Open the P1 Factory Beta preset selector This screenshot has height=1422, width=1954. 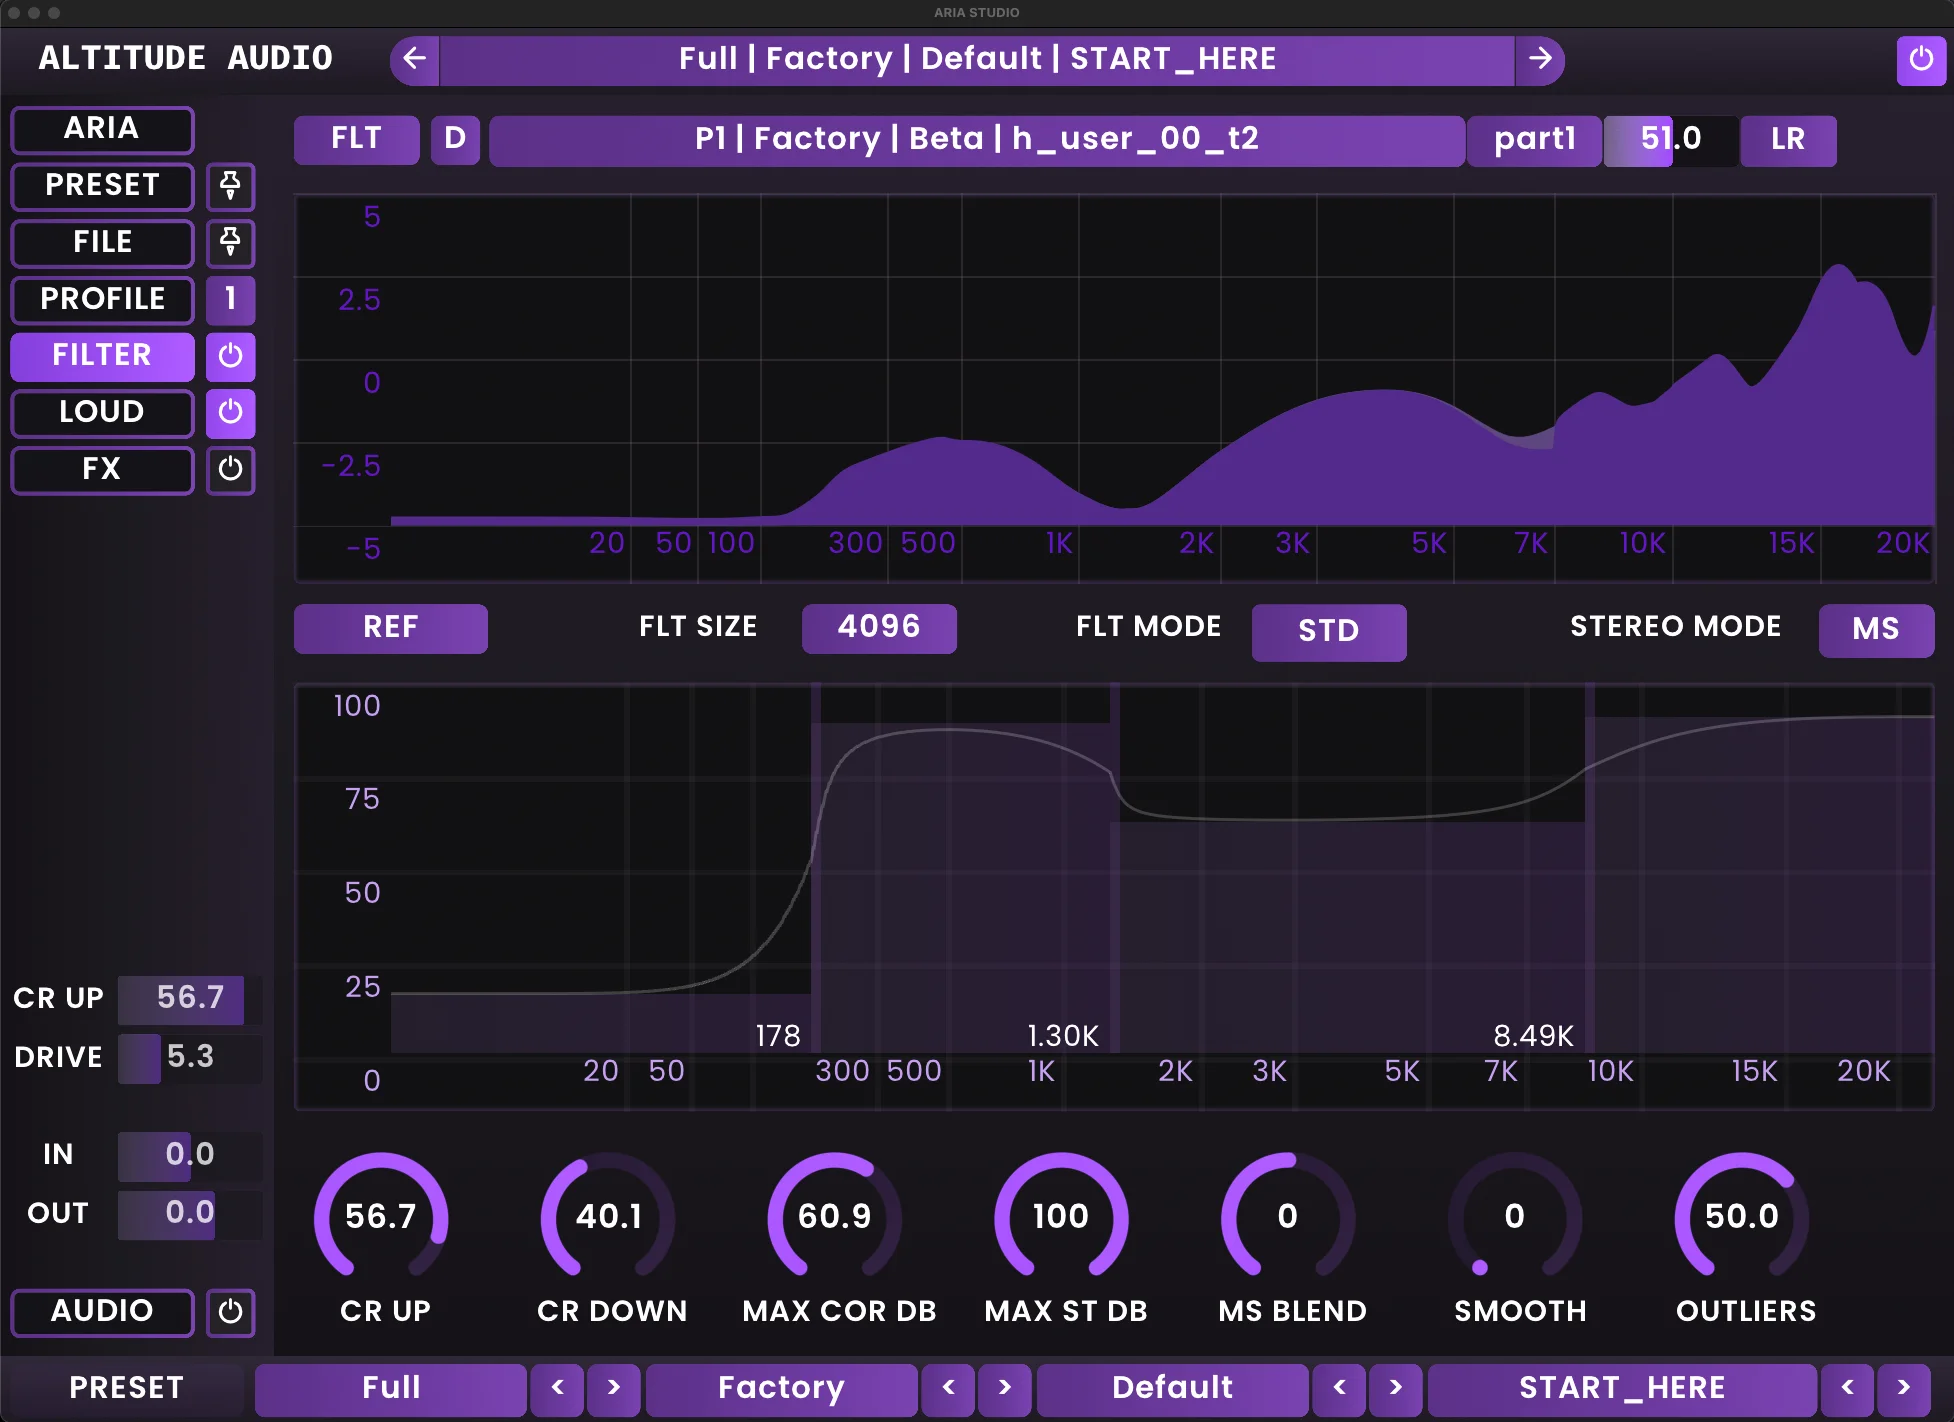pos(973,139)
